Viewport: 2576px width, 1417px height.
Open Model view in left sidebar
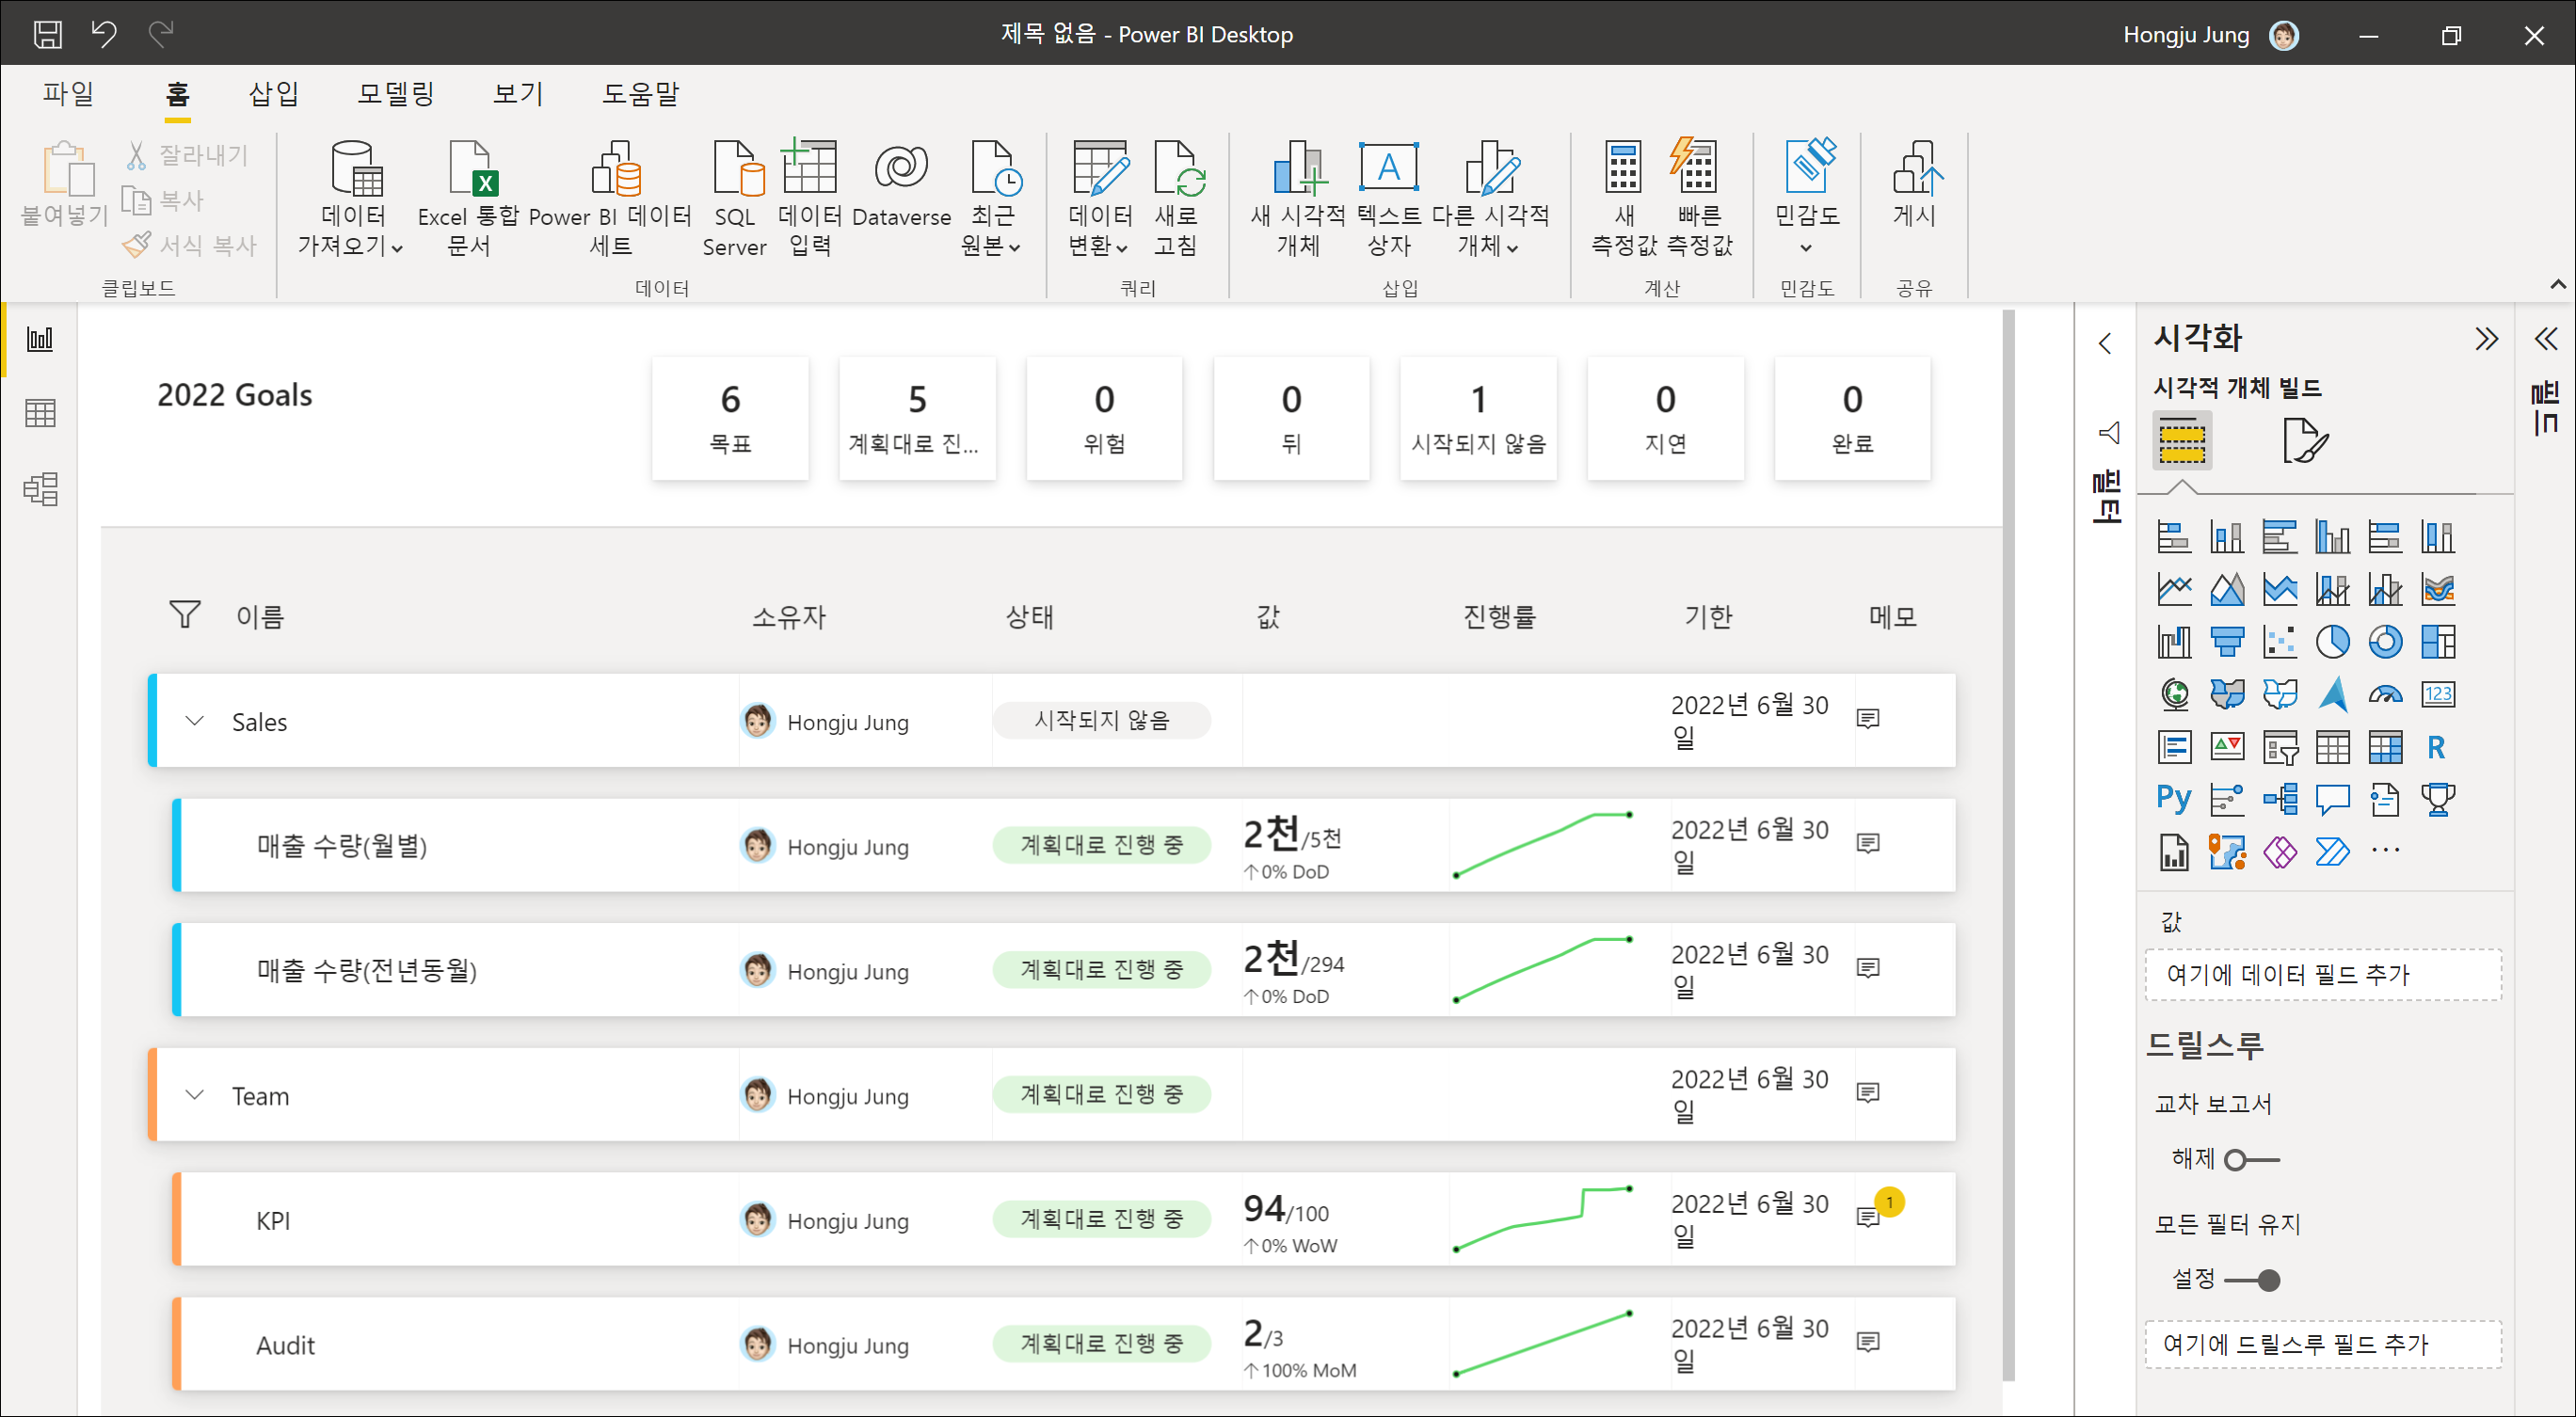[x=40, y=489]
